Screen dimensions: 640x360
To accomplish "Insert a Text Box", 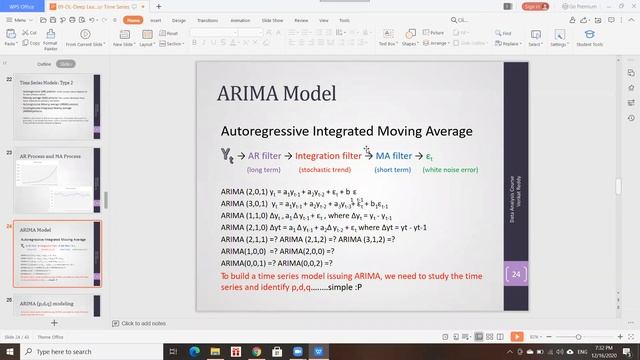I will pyautogui.click(x=388, y=38).
